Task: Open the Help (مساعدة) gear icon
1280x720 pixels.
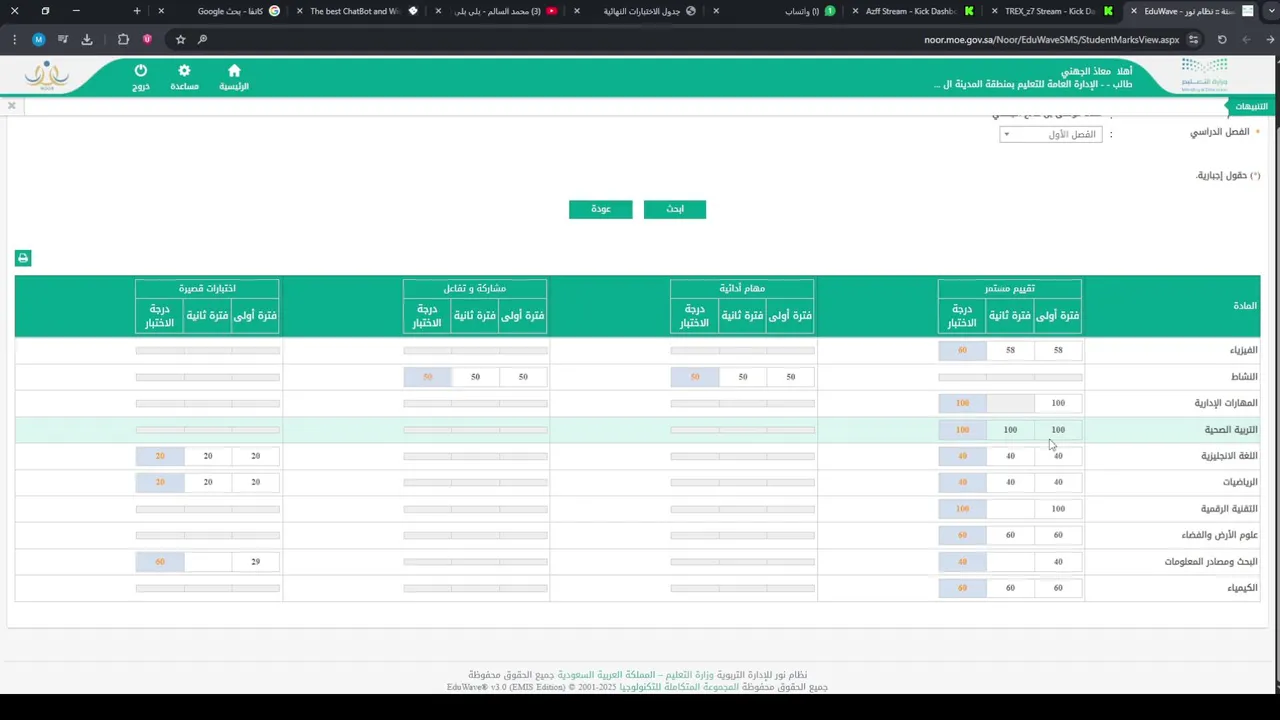Action: [x=184, y=77]
